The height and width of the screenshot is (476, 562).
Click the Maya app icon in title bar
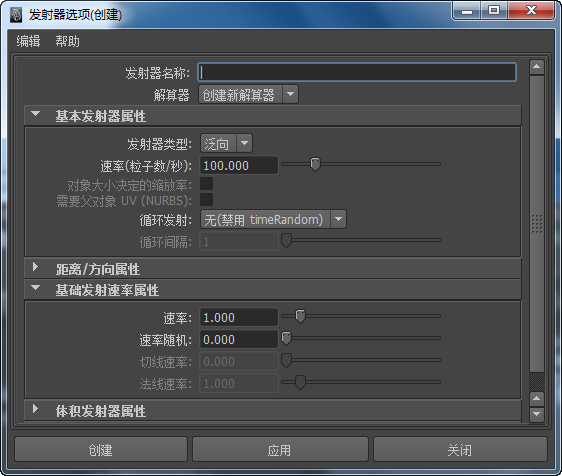15,15
